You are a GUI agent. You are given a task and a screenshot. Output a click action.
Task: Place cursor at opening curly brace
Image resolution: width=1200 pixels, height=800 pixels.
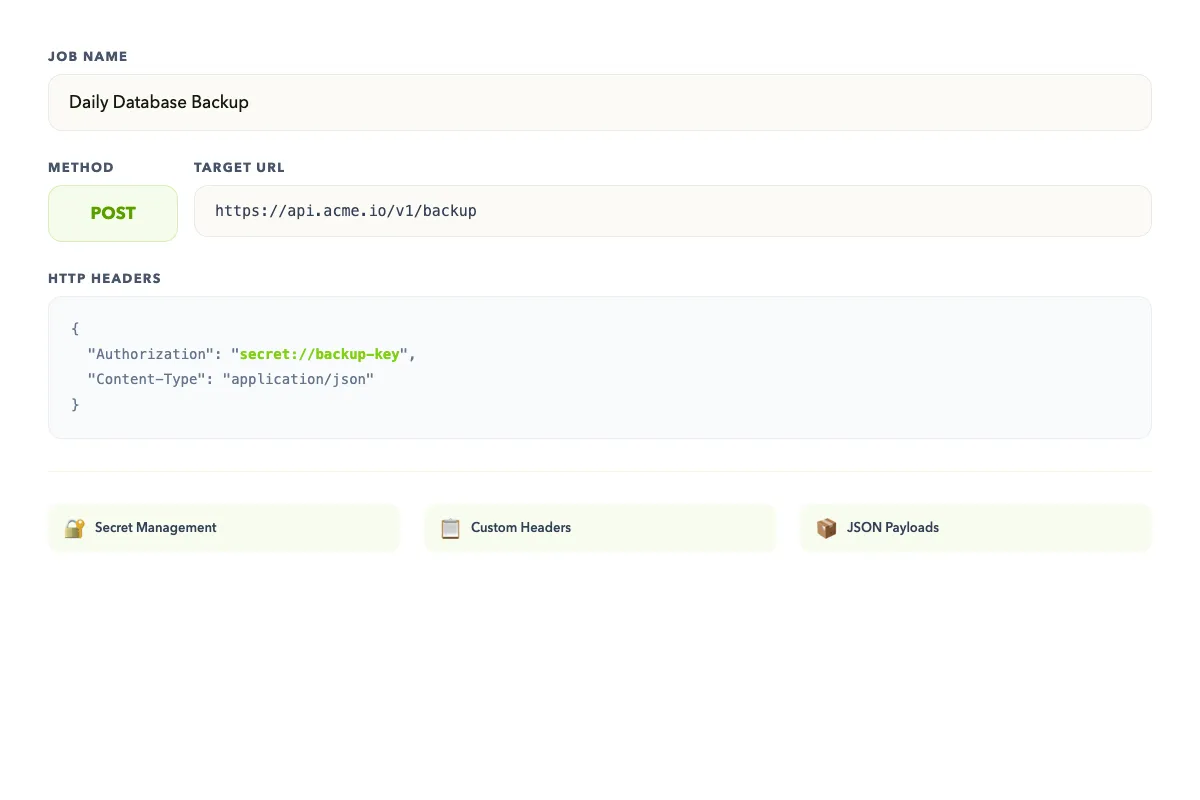(75, 328)
